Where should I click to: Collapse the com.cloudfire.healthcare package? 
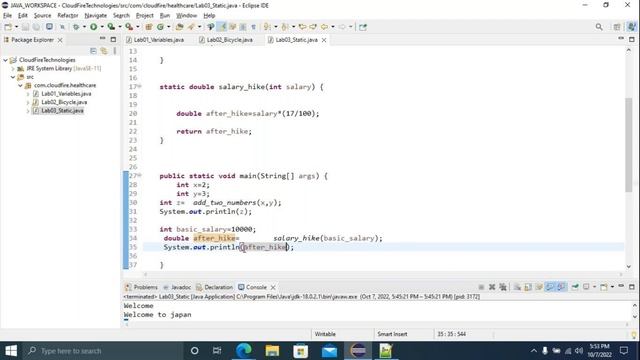[20, 85]
